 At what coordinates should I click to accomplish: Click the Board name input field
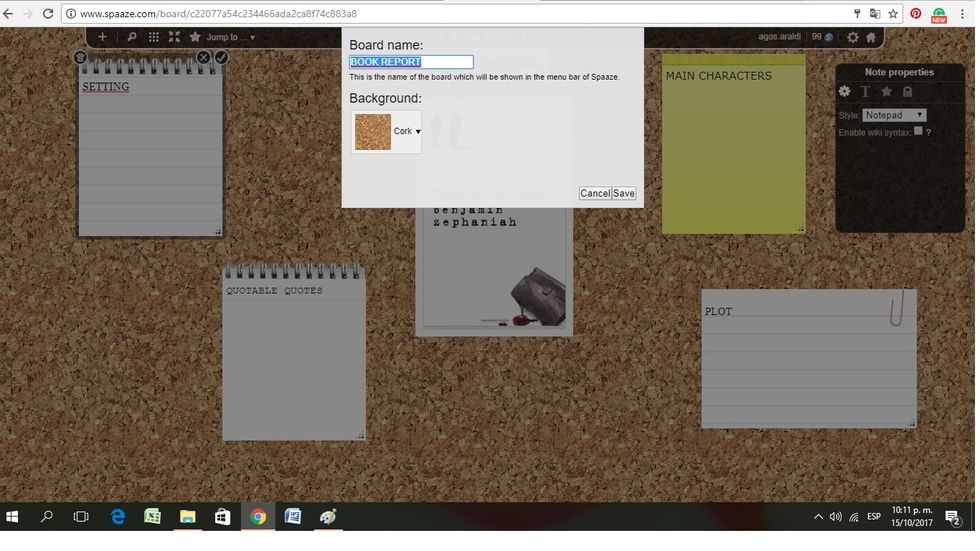coord(411,61)
